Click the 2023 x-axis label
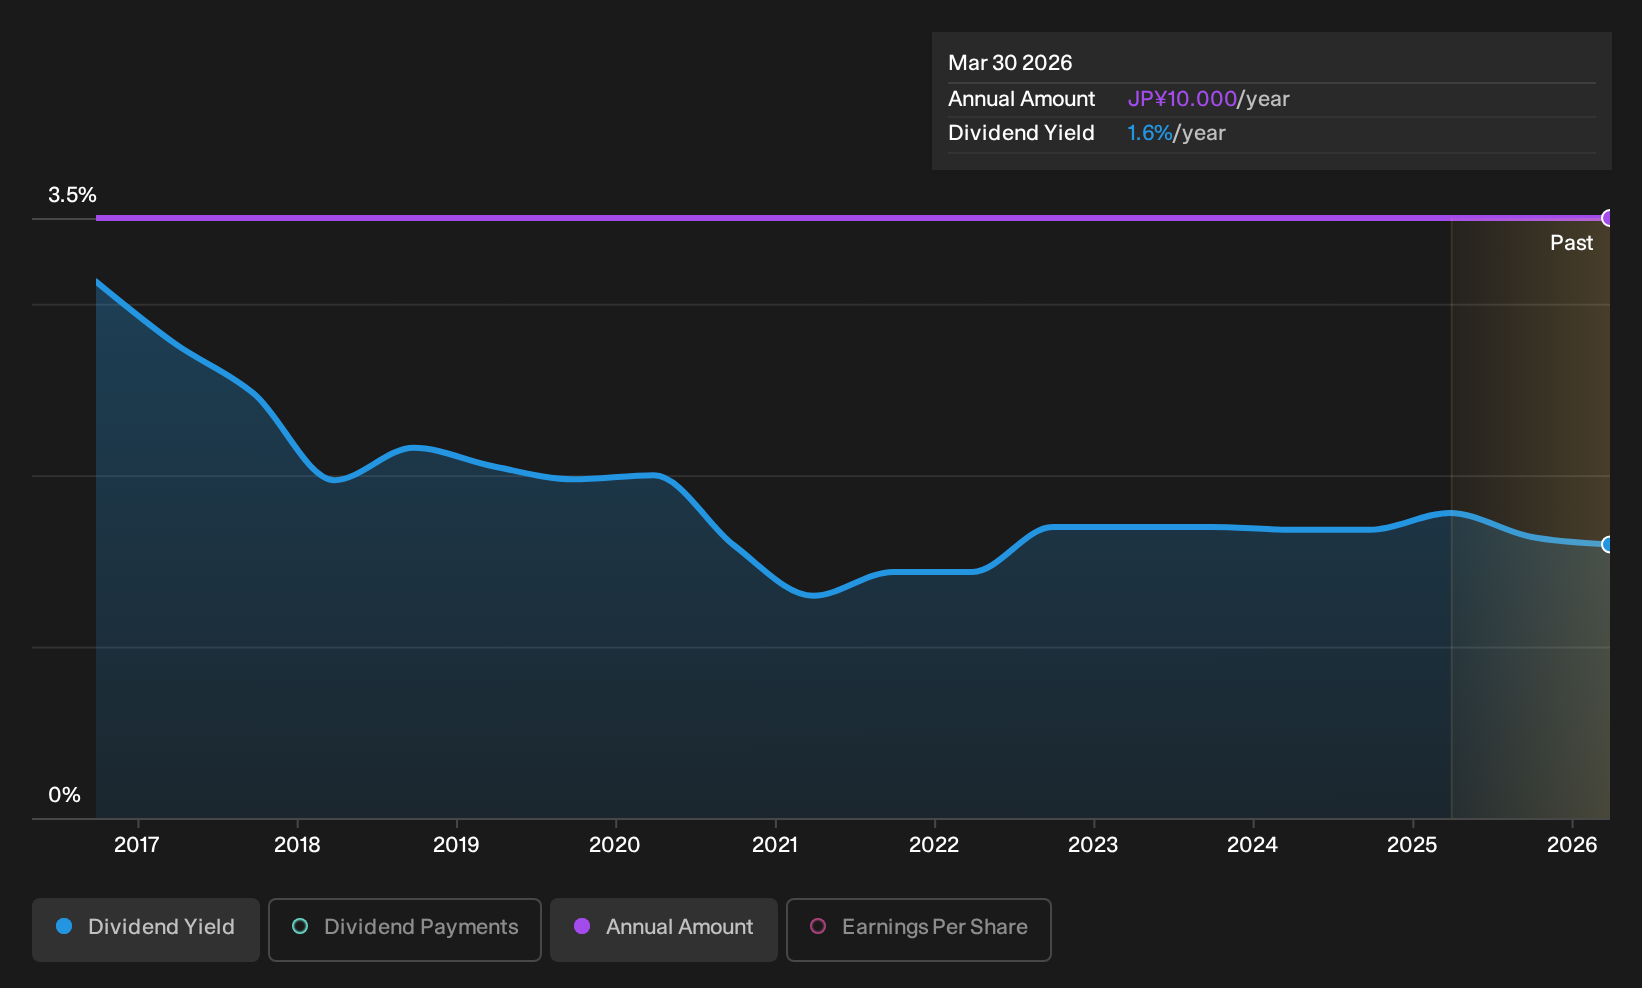The width and height of the screenshot is (1642, 988). click(1093, 845)
